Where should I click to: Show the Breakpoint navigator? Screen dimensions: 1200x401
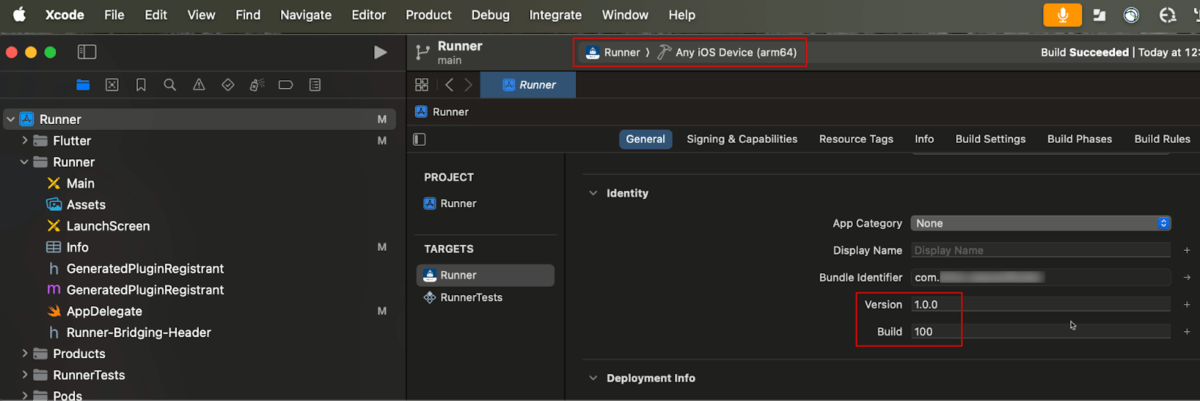[x=286, y=85]
